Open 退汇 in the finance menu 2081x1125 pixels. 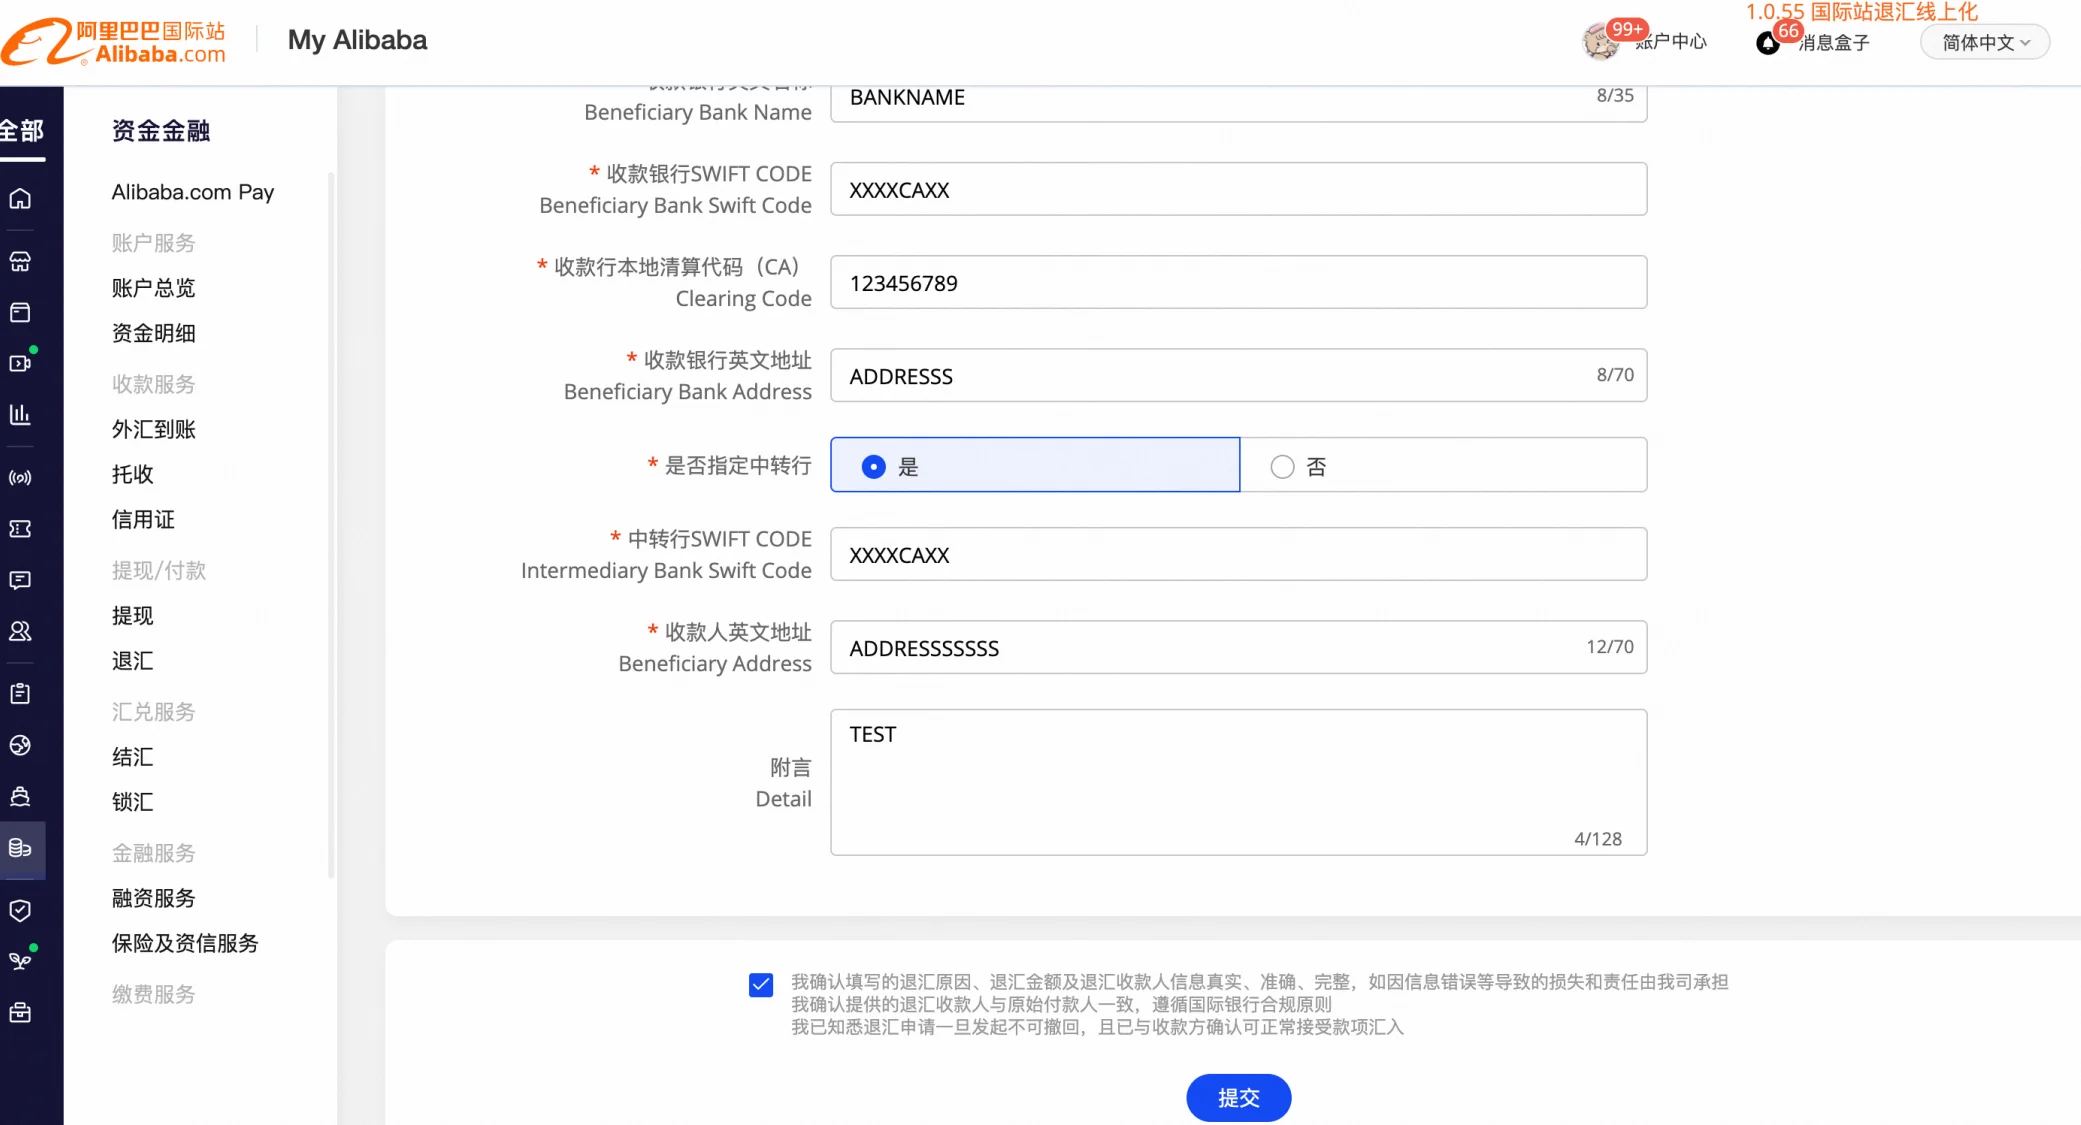133,661
